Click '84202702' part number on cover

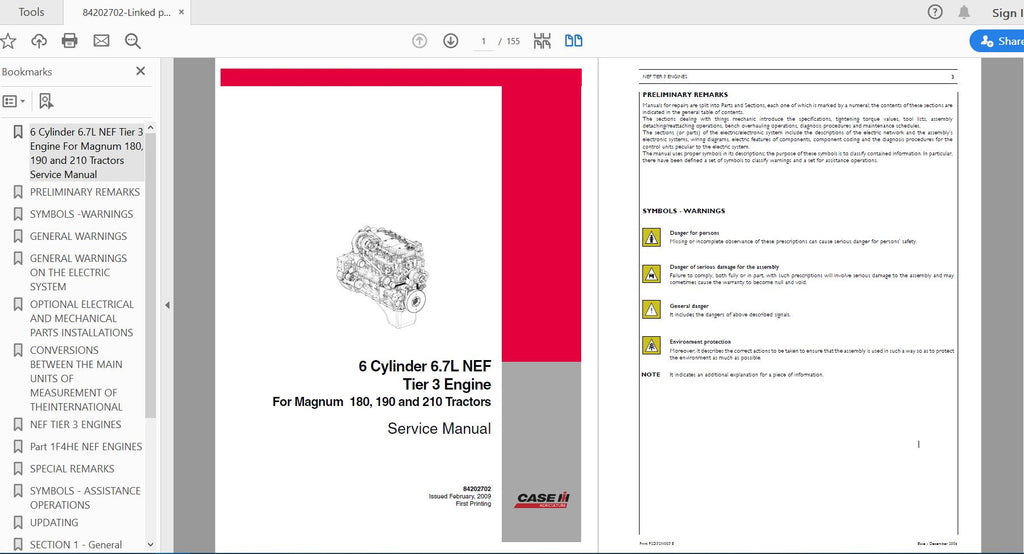(x=477, y=489)
